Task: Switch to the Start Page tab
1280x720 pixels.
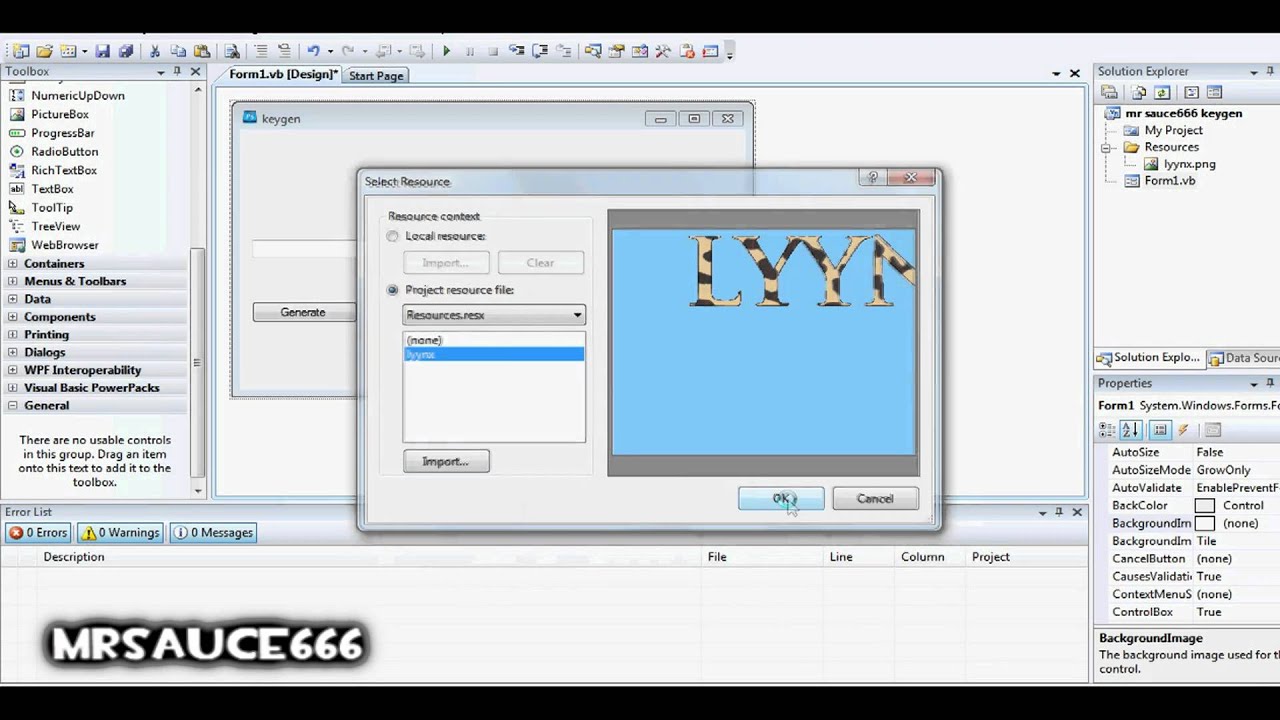Action: point(376,76)
